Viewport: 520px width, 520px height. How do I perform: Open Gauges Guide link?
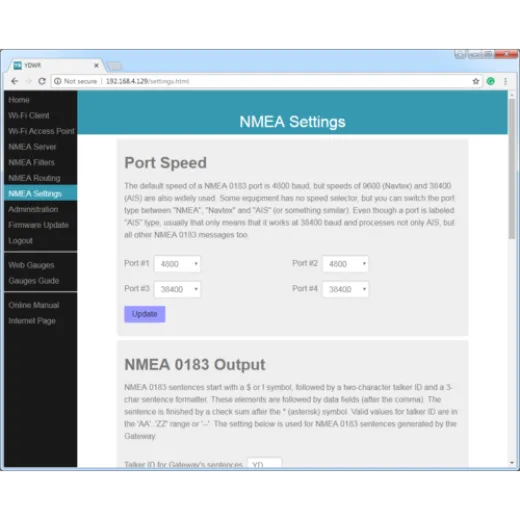pyautogui.click(x=34, y=281)
